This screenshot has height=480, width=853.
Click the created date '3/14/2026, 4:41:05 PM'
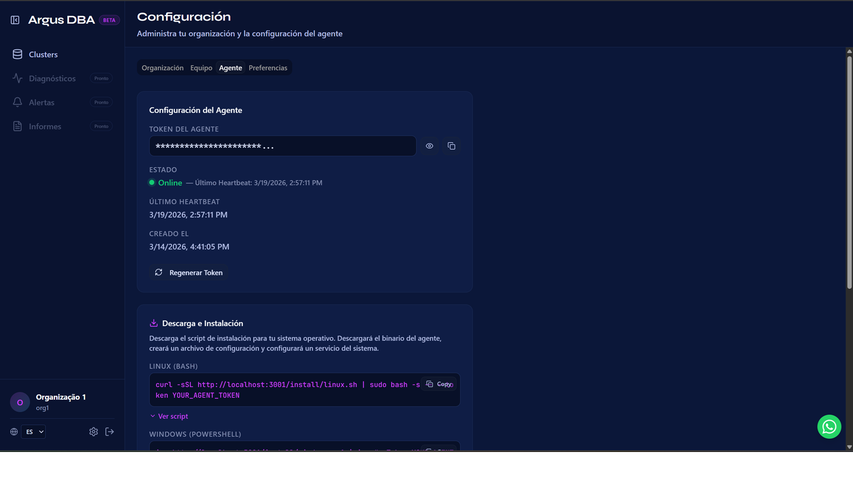(x=189, y=247)
